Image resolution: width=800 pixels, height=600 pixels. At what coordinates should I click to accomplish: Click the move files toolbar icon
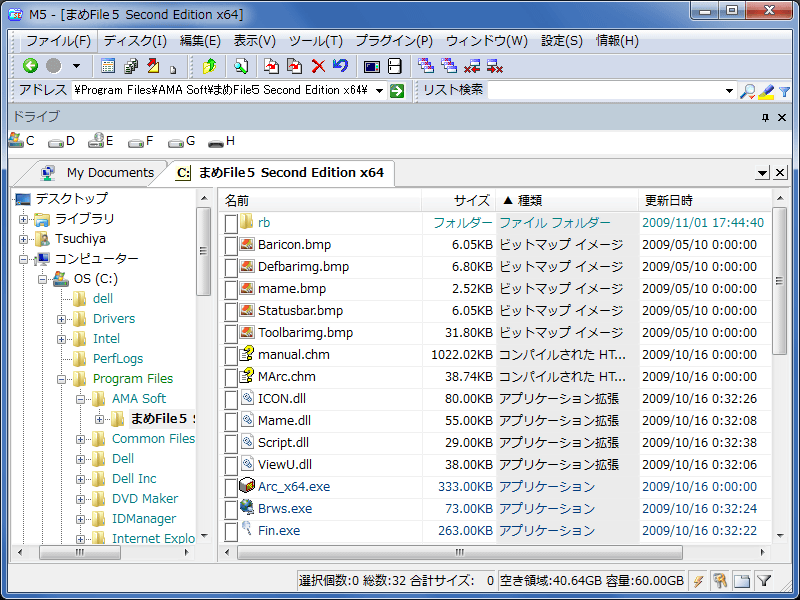click(x=294, y=66)
